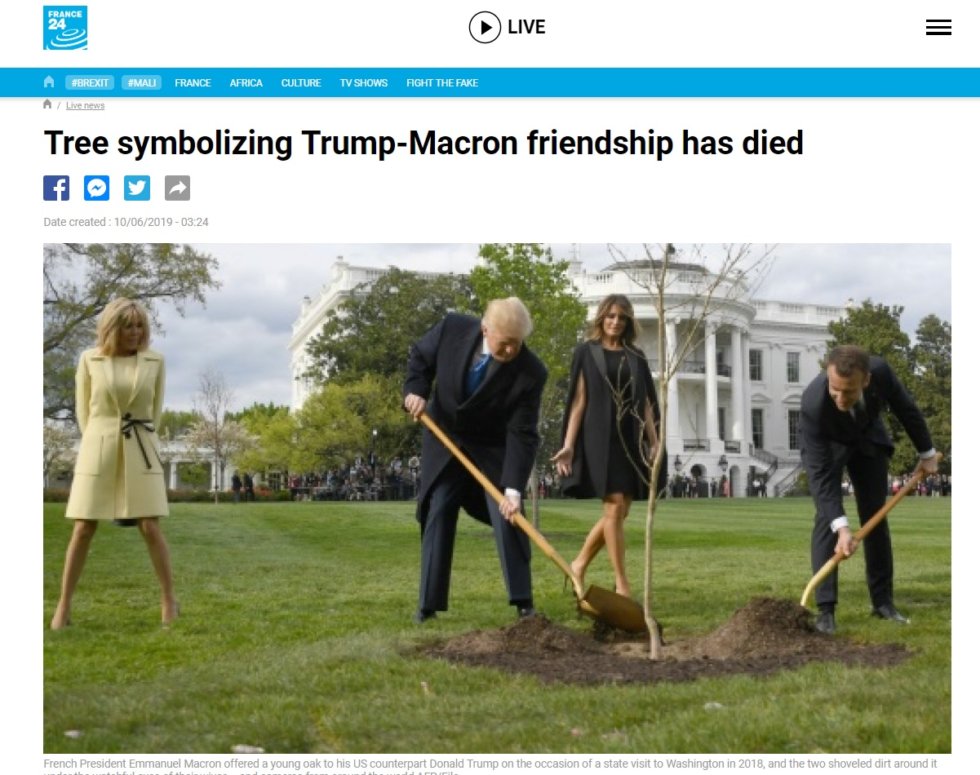
Task: Share article on Facebook
Action: point(56,188)
